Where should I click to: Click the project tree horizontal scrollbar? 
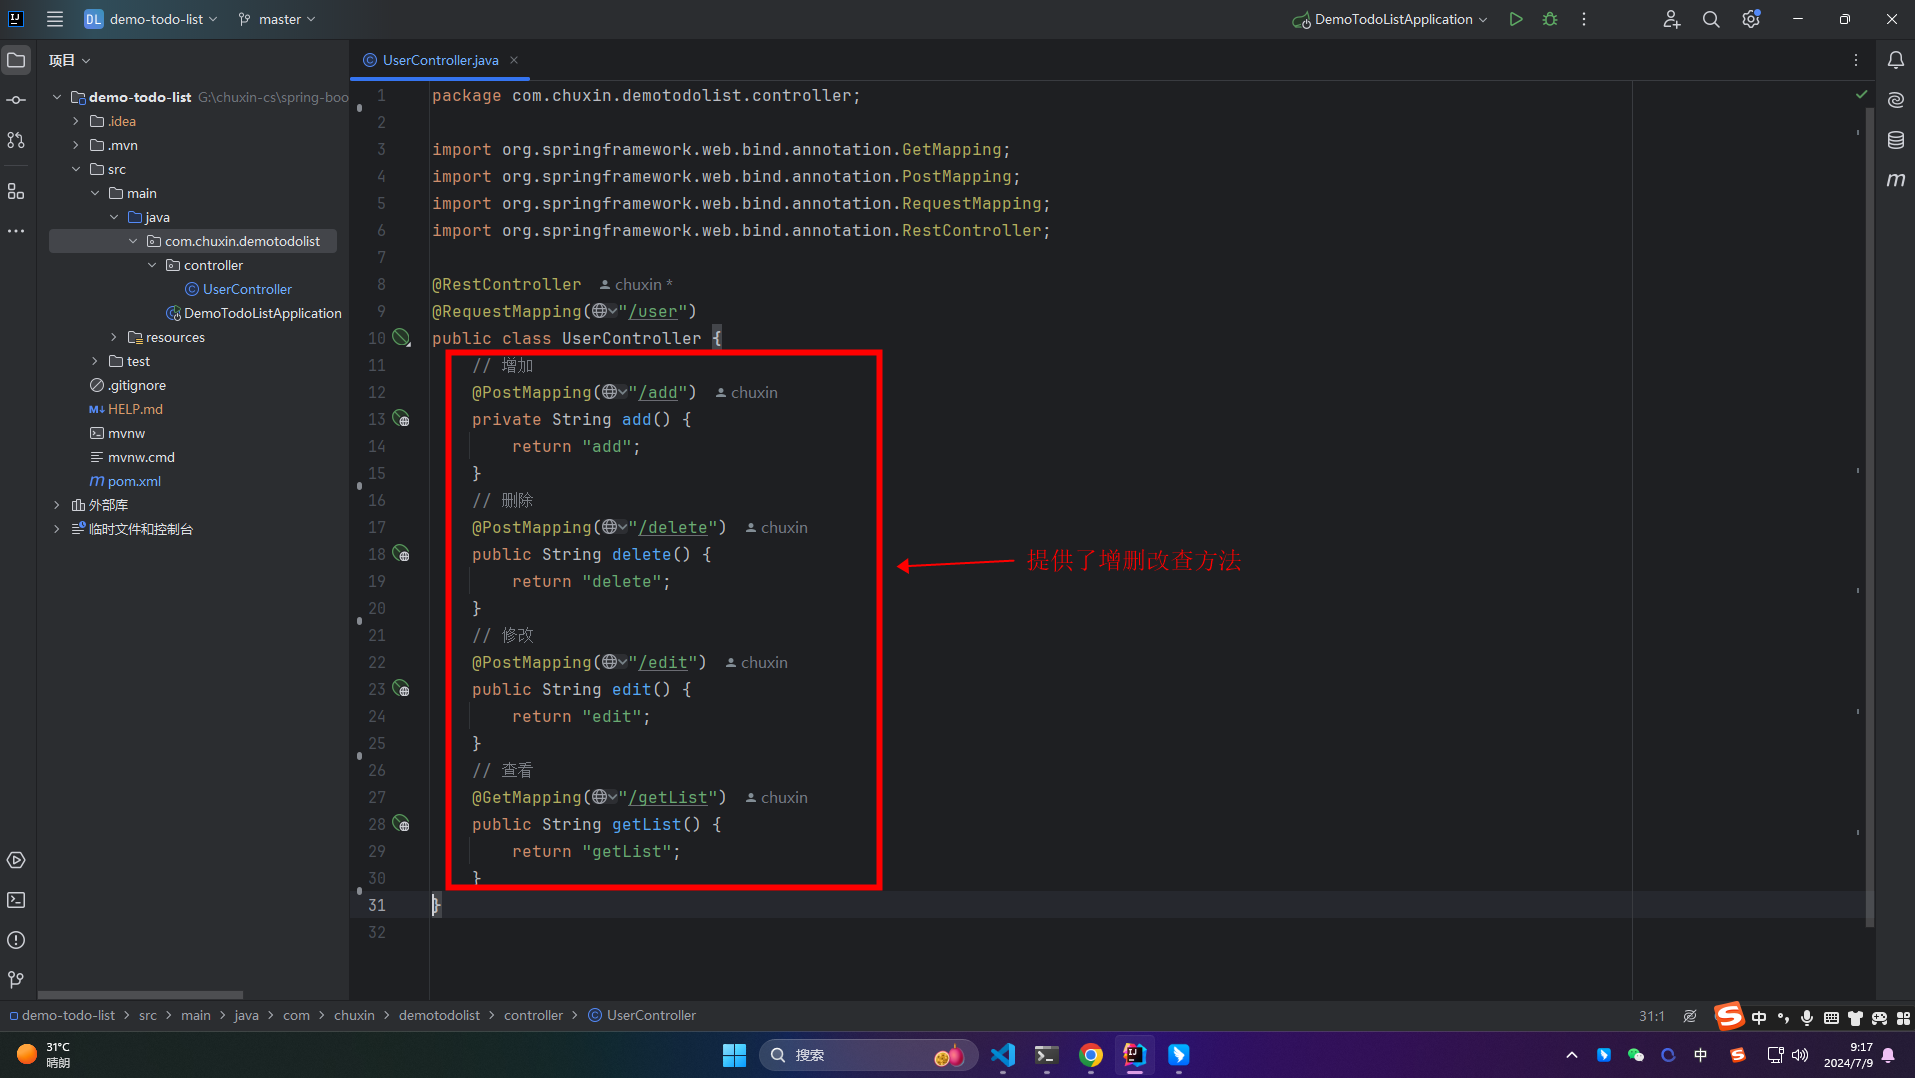(x=140, y=995)
